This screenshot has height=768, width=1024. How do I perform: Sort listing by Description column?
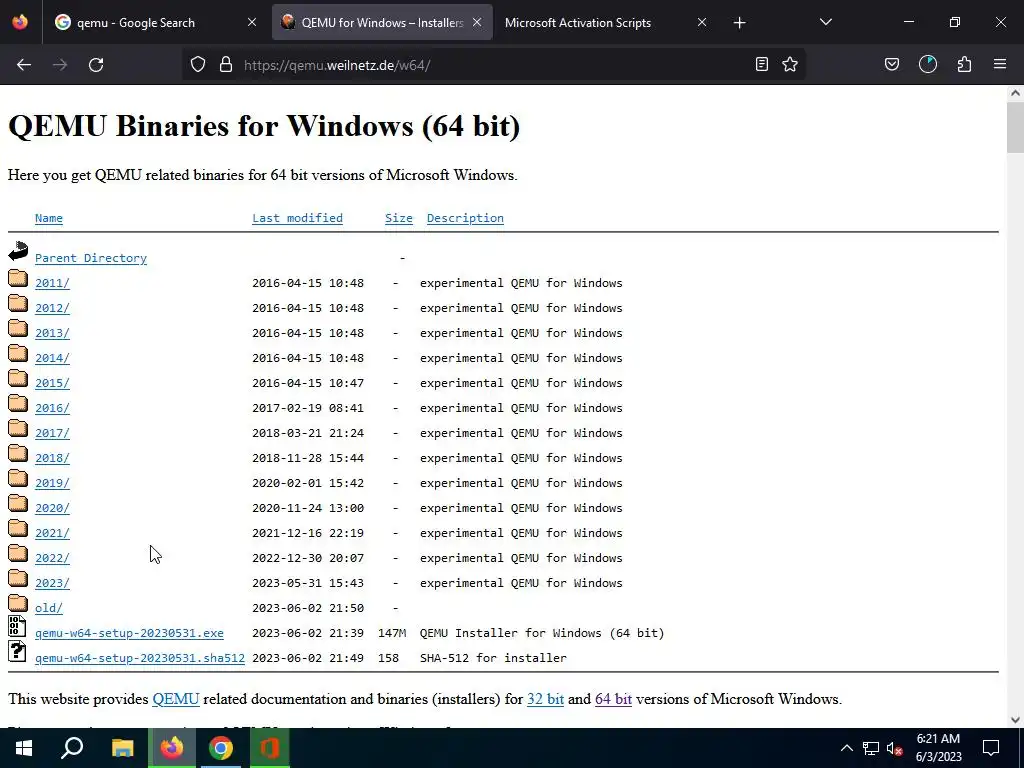pos(465,218)
